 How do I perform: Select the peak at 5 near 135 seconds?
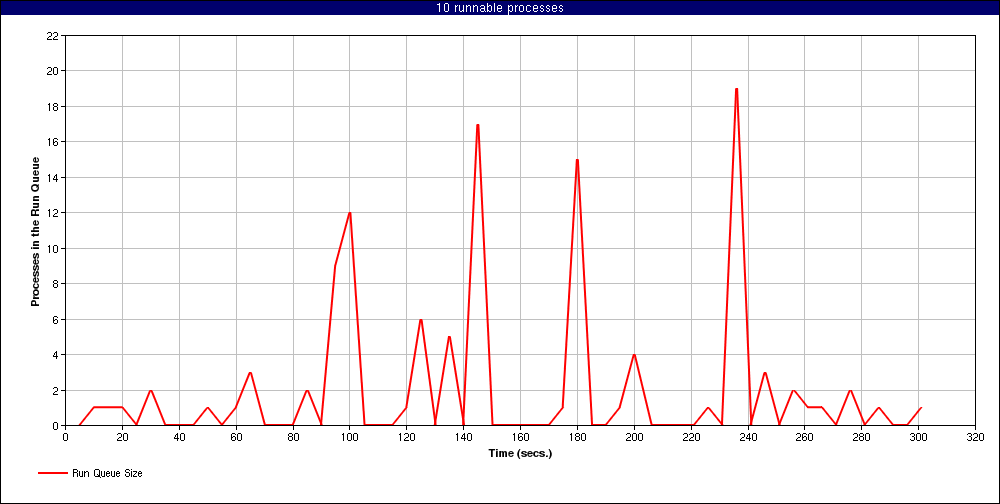click(x=449, y=337)
